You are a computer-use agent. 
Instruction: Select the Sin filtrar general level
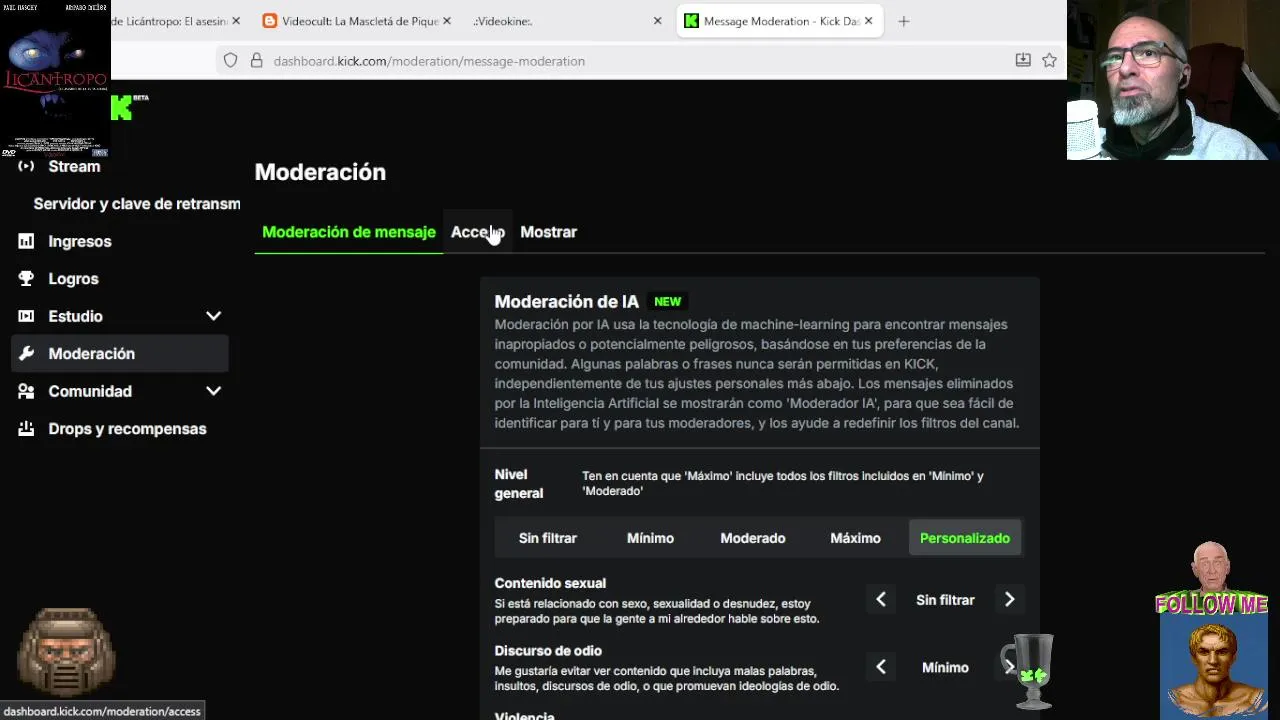click(548, 538)
